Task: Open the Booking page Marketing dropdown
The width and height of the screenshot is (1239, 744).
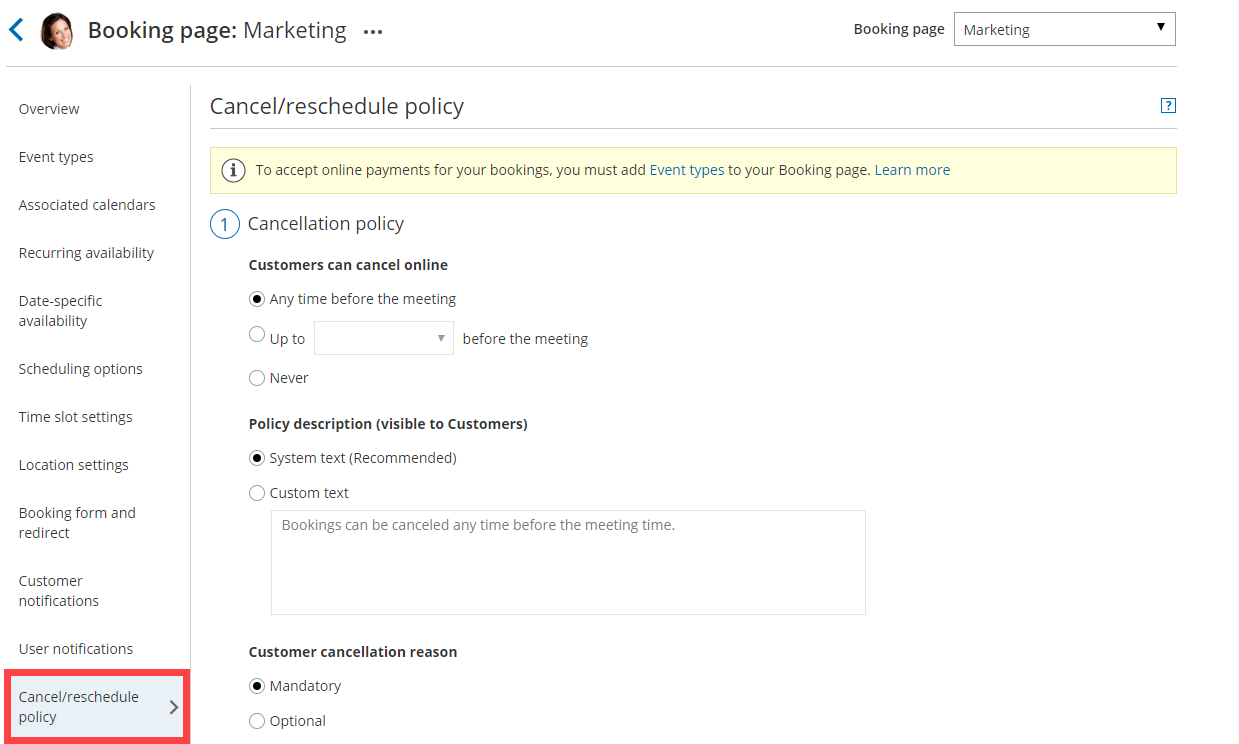Action: coord(1064,29)
